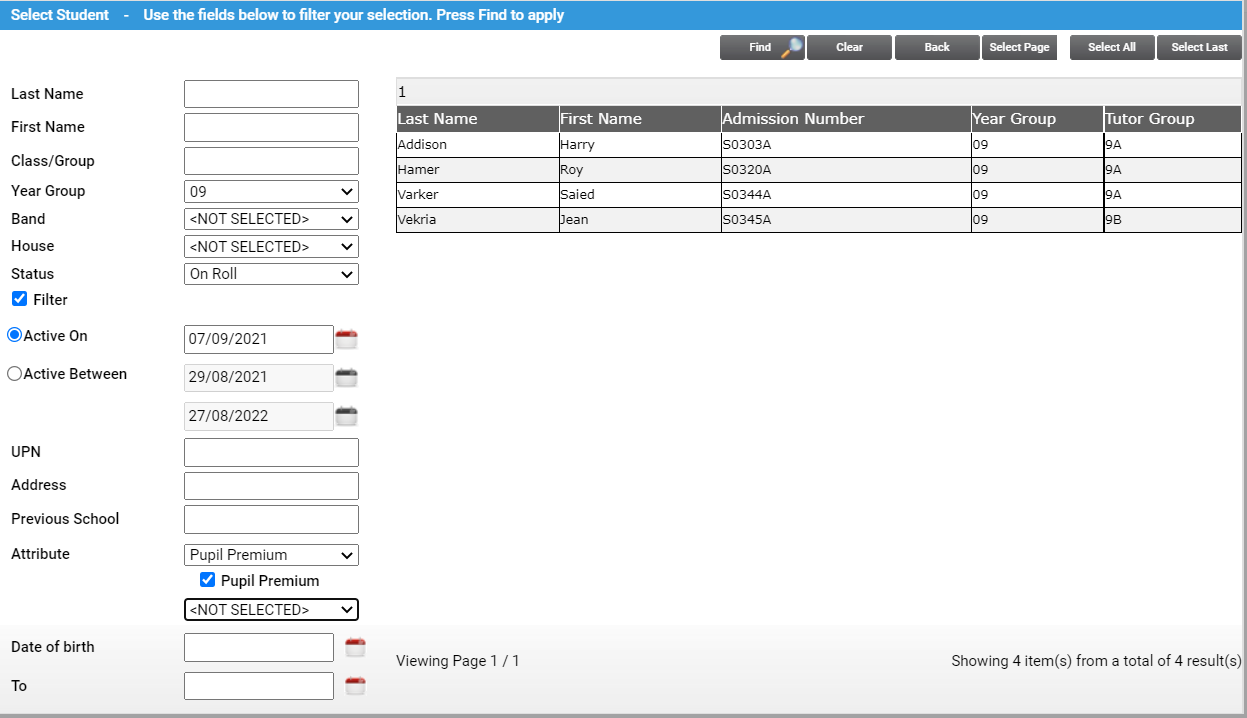Expand the Band dropdown

coord(270,218)
